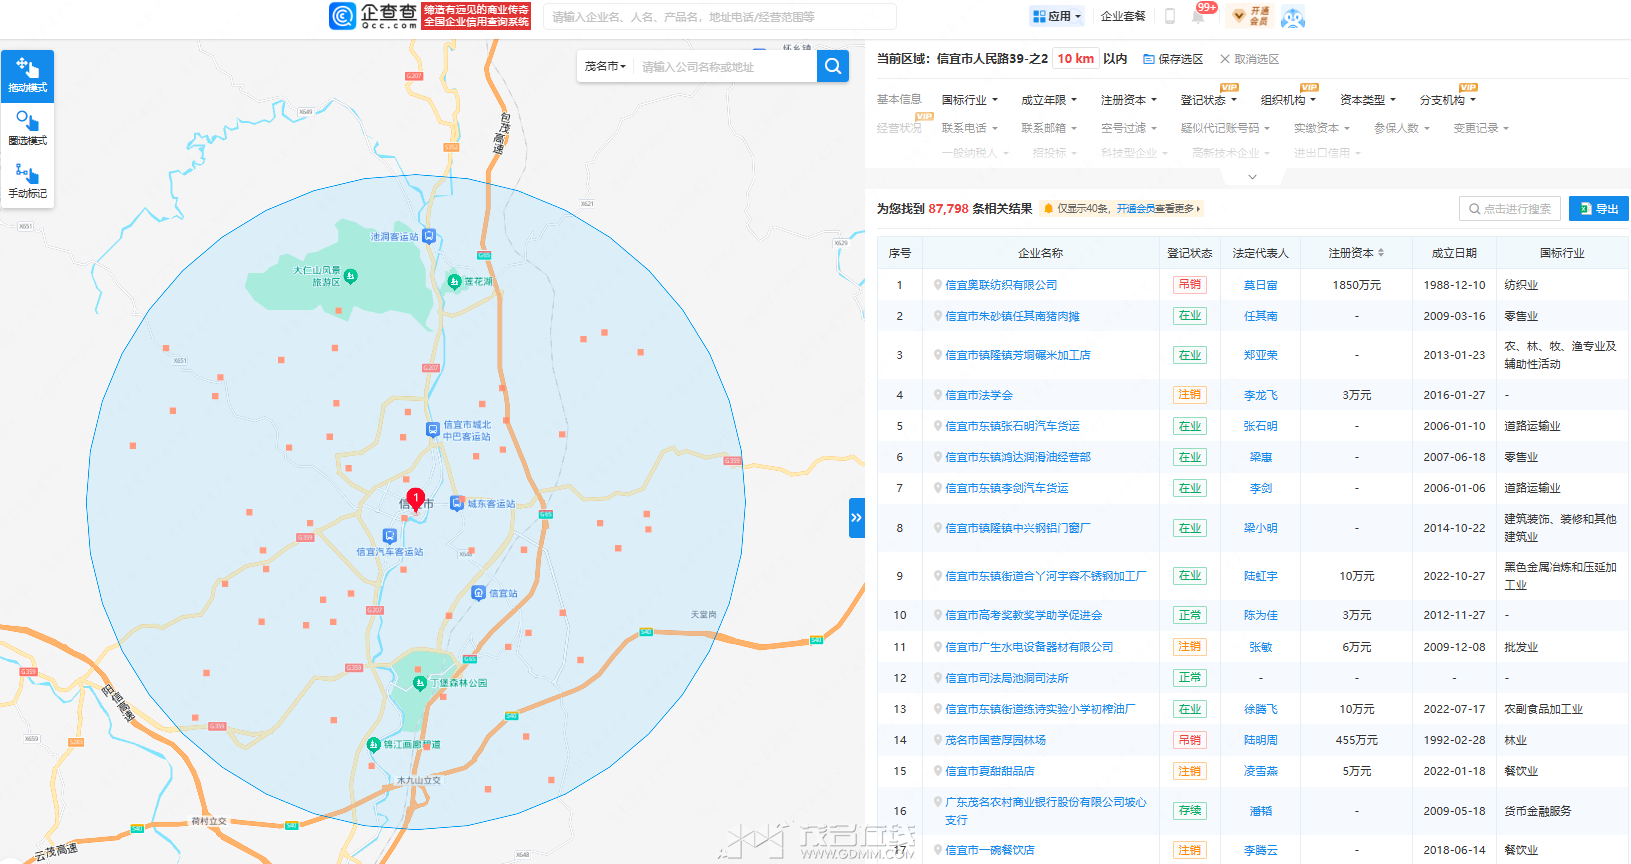The height and width of the screenshot is (864, 1631).
Task: Click the blue map search magnifier button
Action: click(832, 66)
